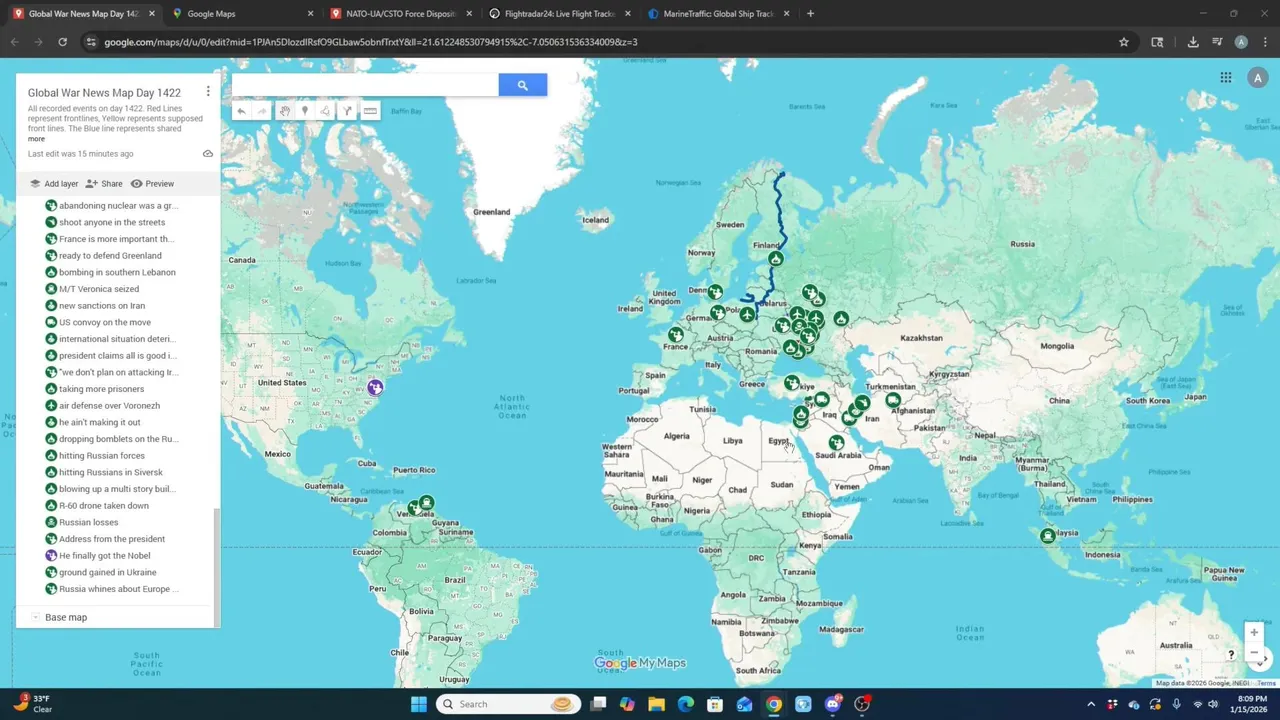Click the Redo arrow in map toolbar
Screen dimensions: 1280x720
262,111
